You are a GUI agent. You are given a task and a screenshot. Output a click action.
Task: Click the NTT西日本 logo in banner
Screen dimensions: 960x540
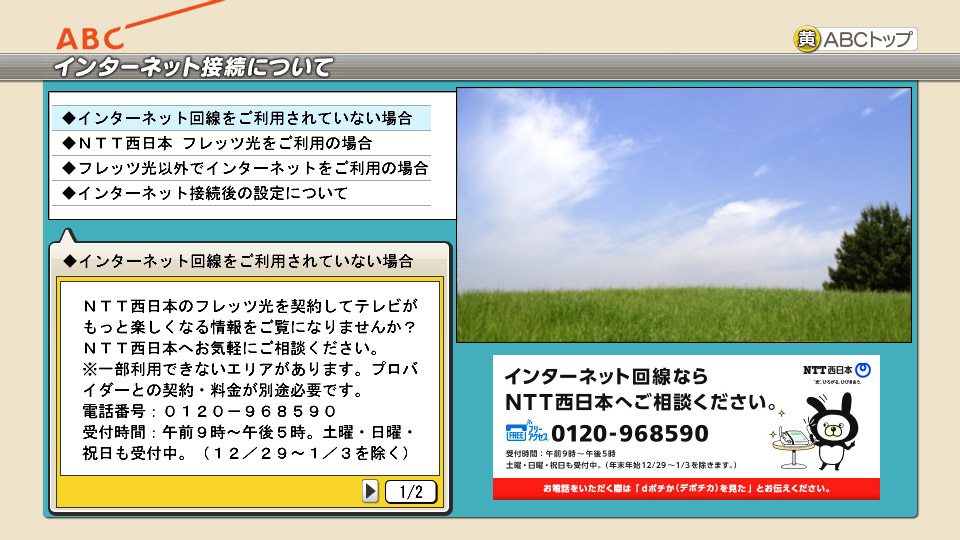click(836, 370)
